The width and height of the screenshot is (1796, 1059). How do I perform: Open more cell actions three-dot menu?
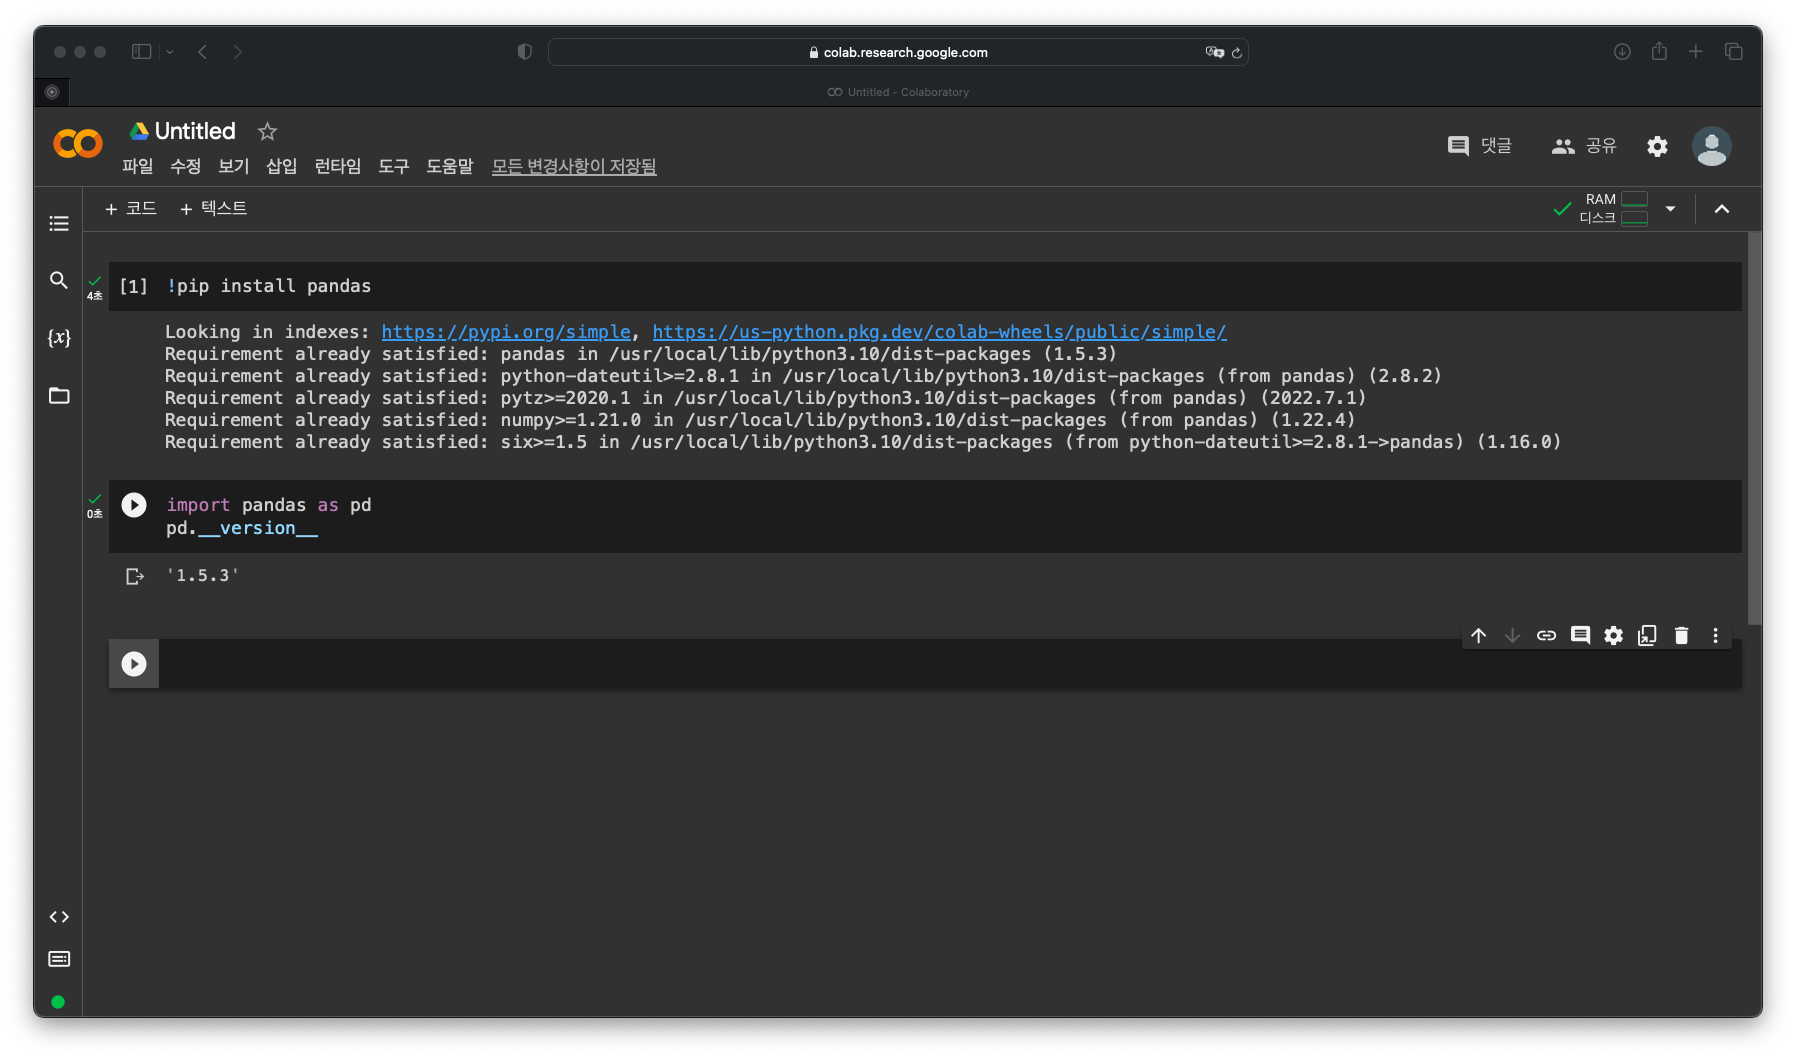[1715, 636]
